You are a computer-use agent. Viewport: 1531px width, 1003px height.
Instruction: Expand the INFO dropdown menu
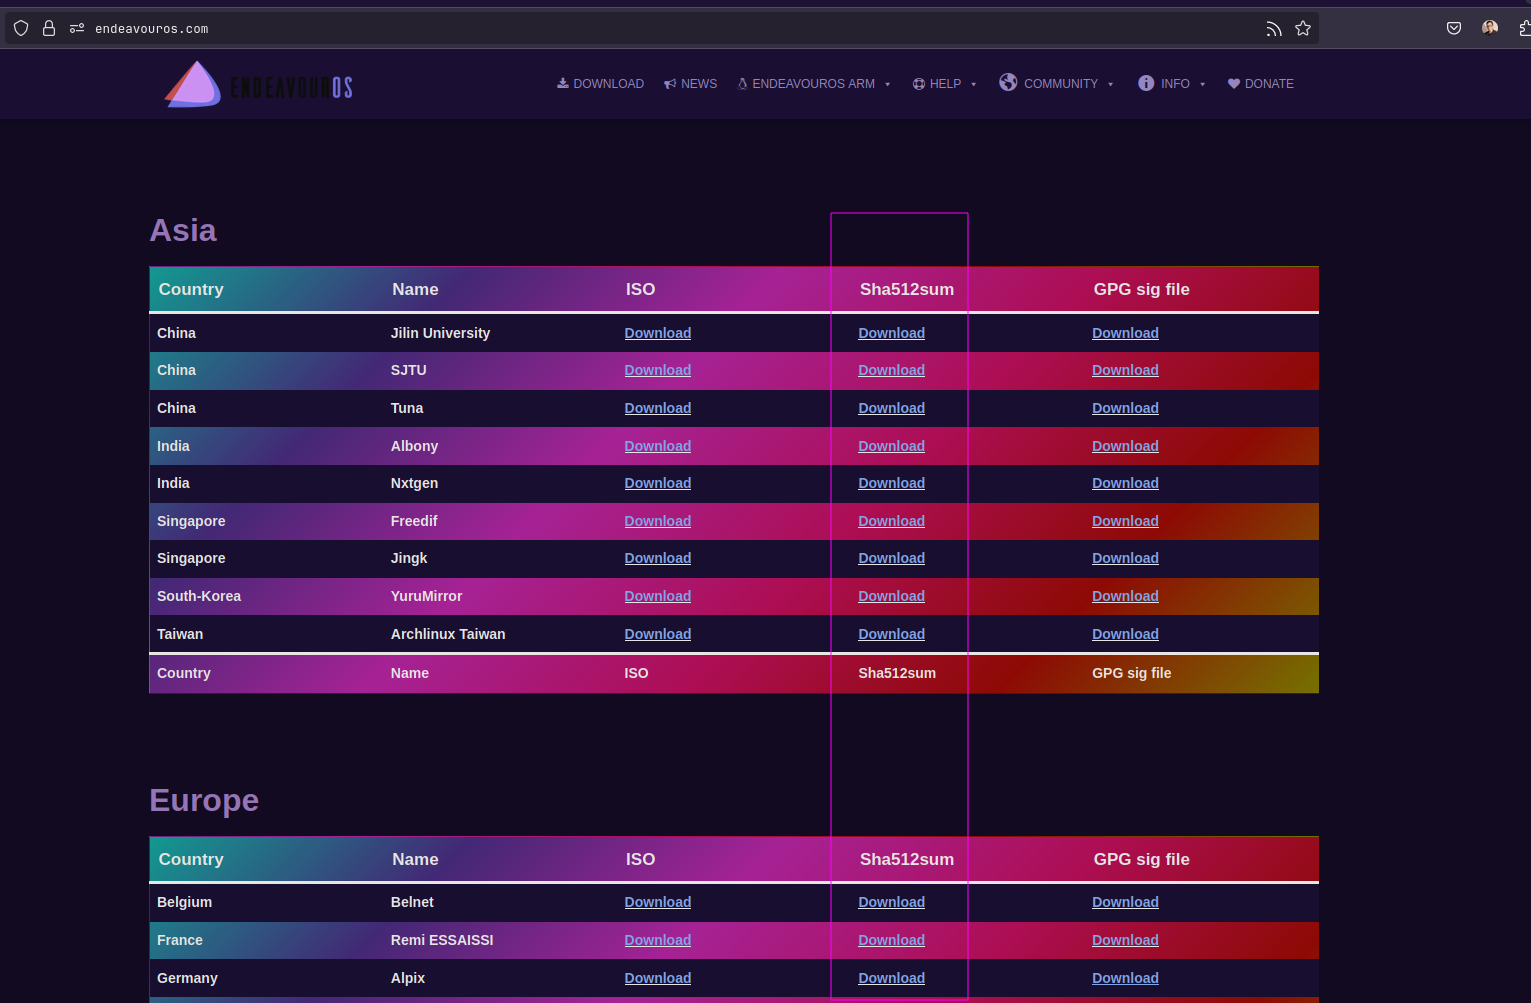[1172, 84]
